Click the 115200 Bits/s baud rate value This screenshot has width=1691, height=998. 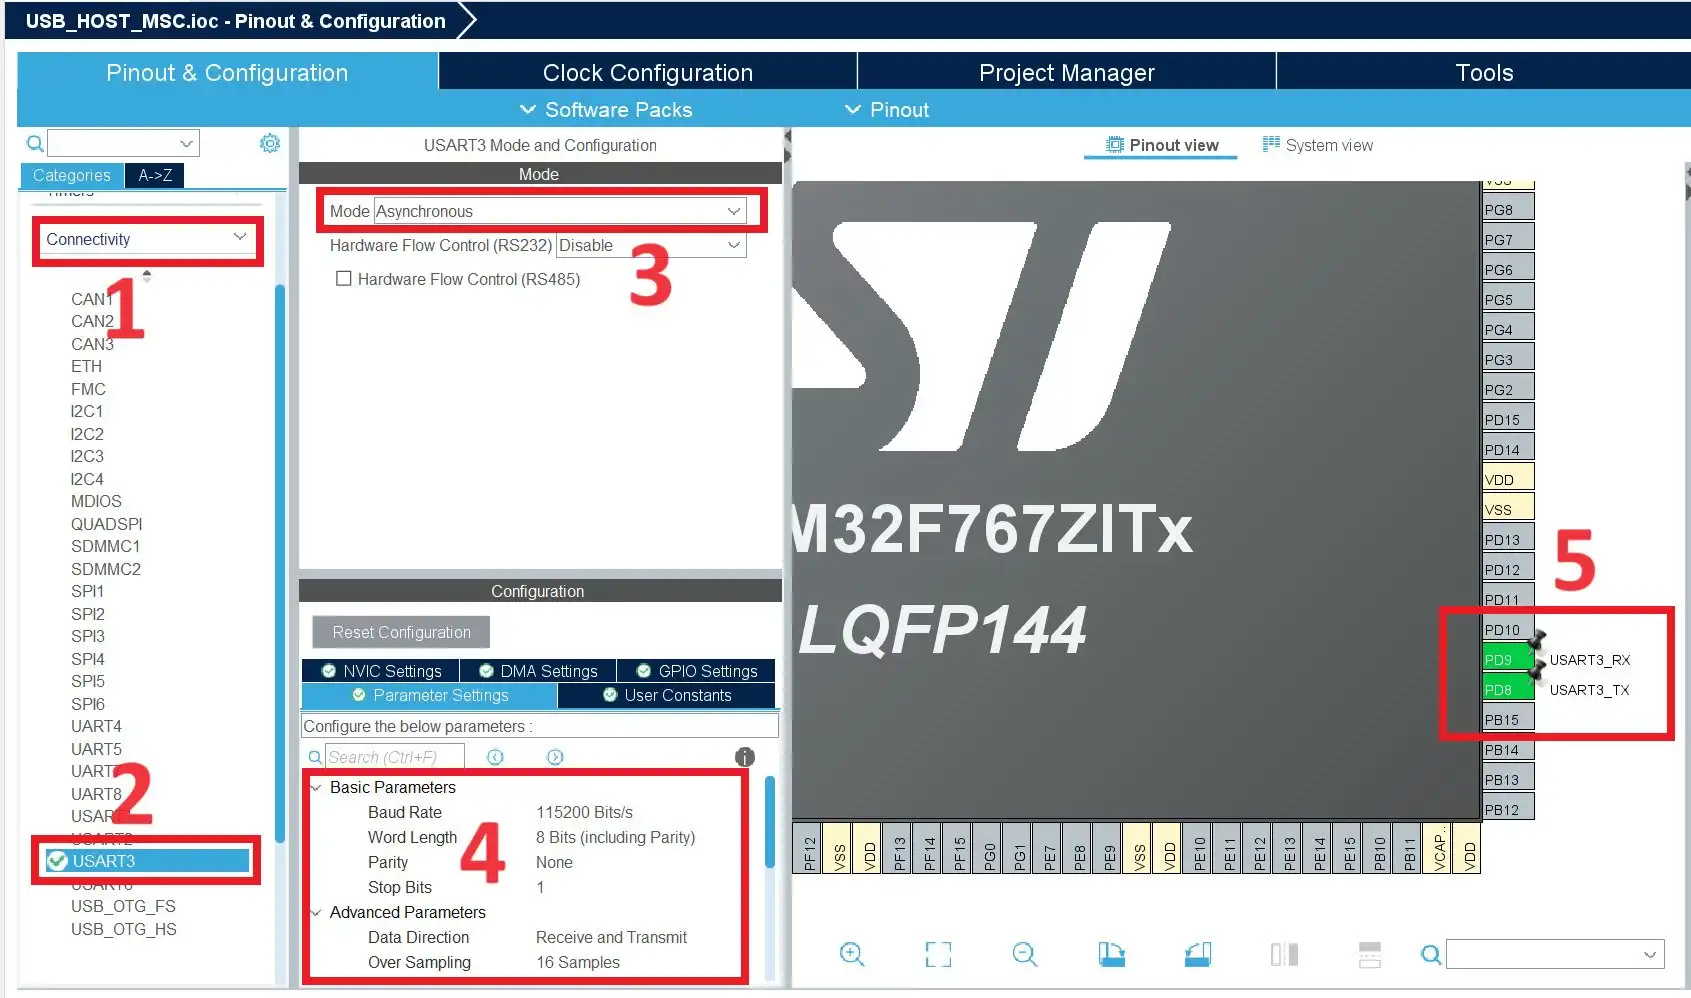click(x=584, y=812)
